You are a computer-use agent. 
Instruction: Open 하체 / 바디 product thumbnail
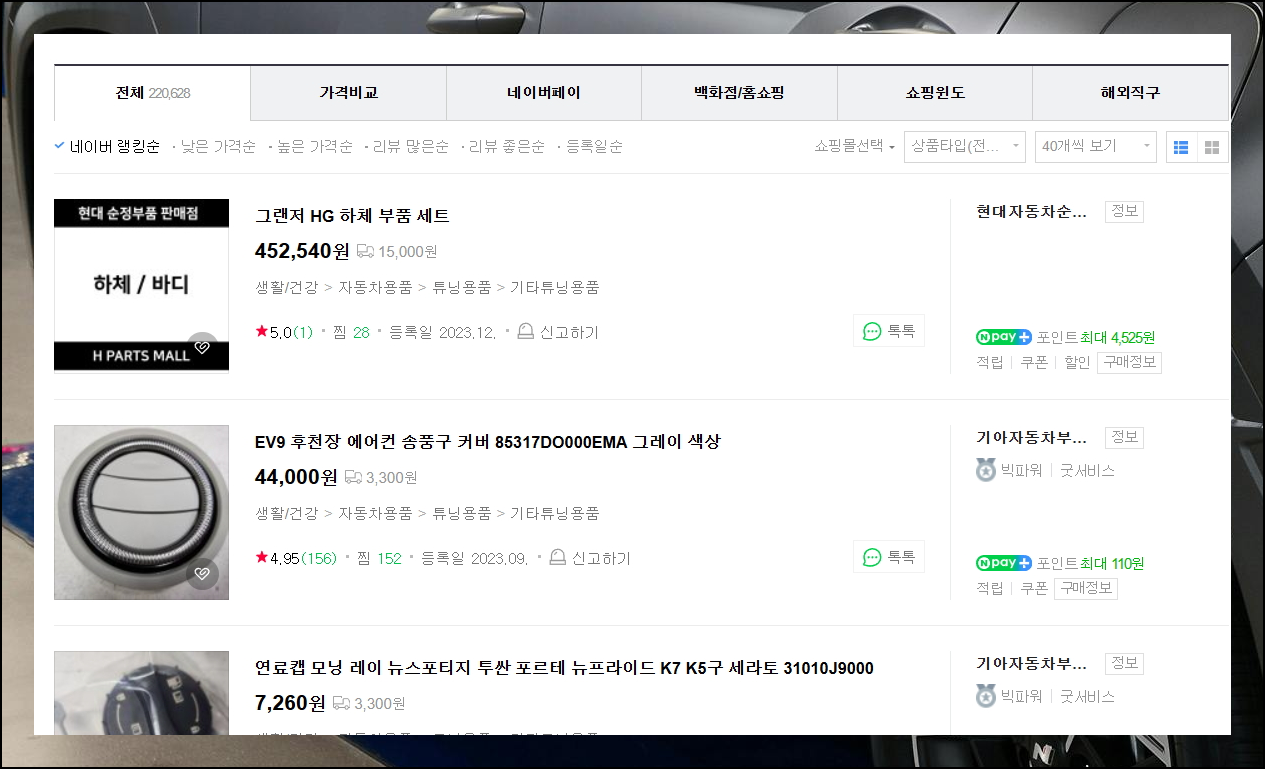141,286
